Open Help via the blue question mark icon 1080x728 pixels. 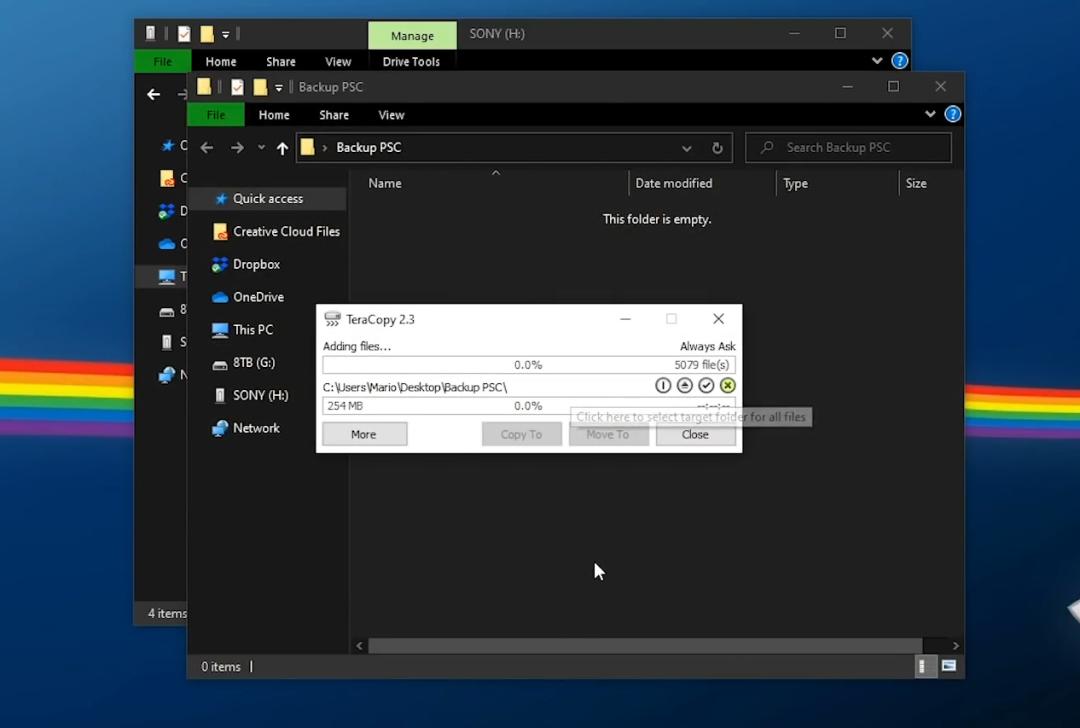point(952,115)
